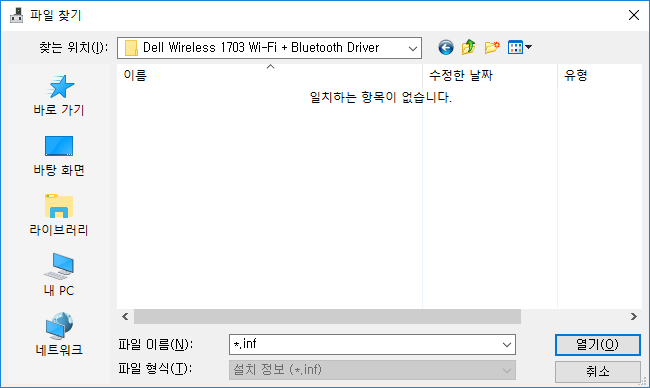Click the scroll right arrow

coord(633,317)
